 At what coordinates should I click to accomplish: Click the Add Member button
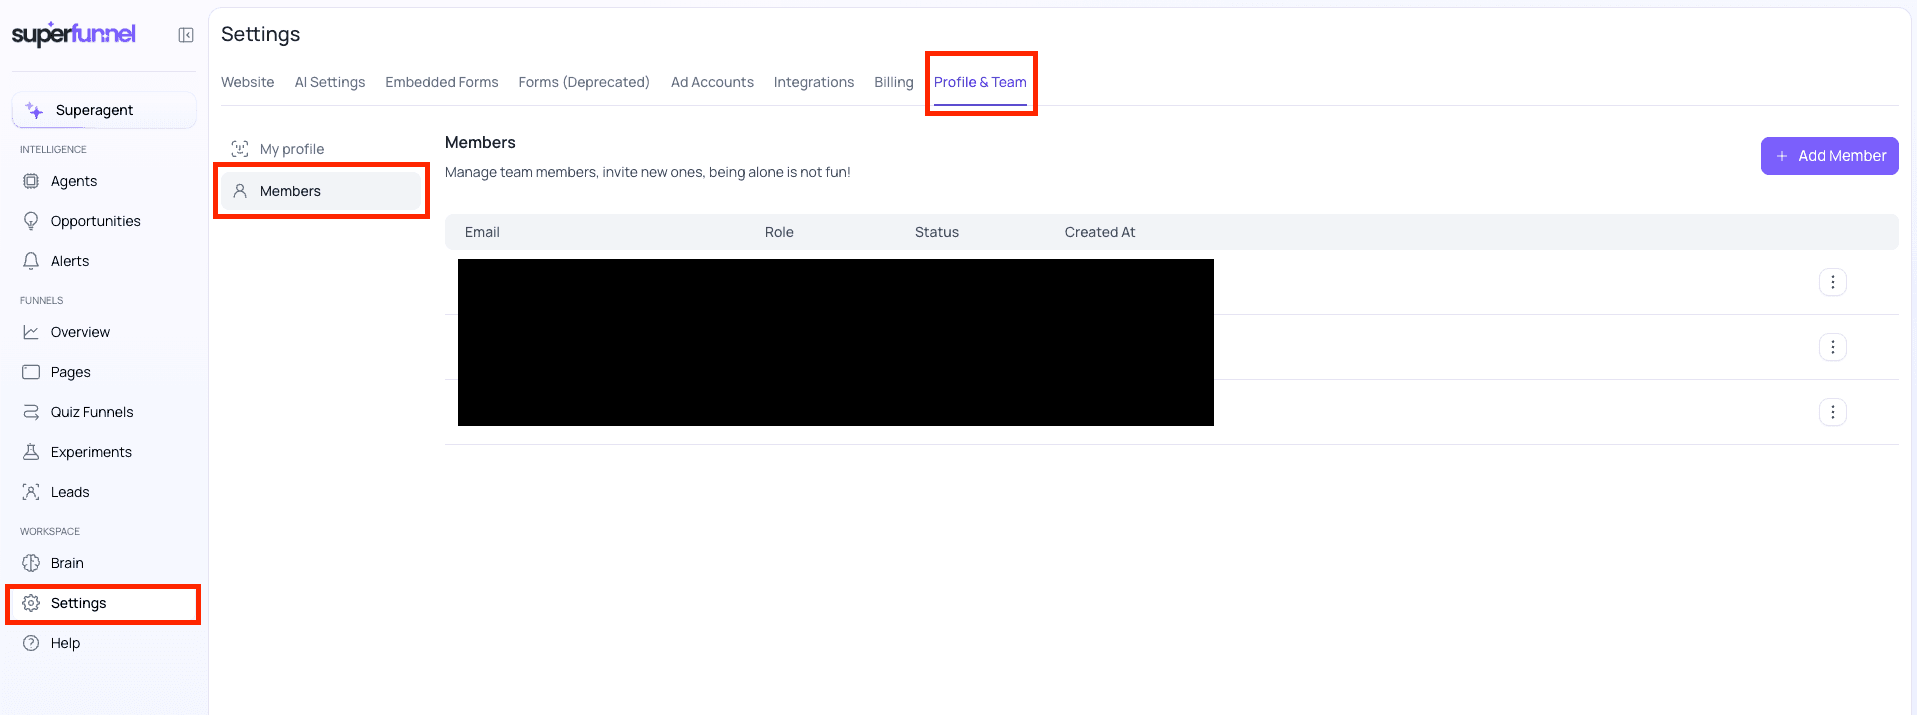pos(1829,156)
